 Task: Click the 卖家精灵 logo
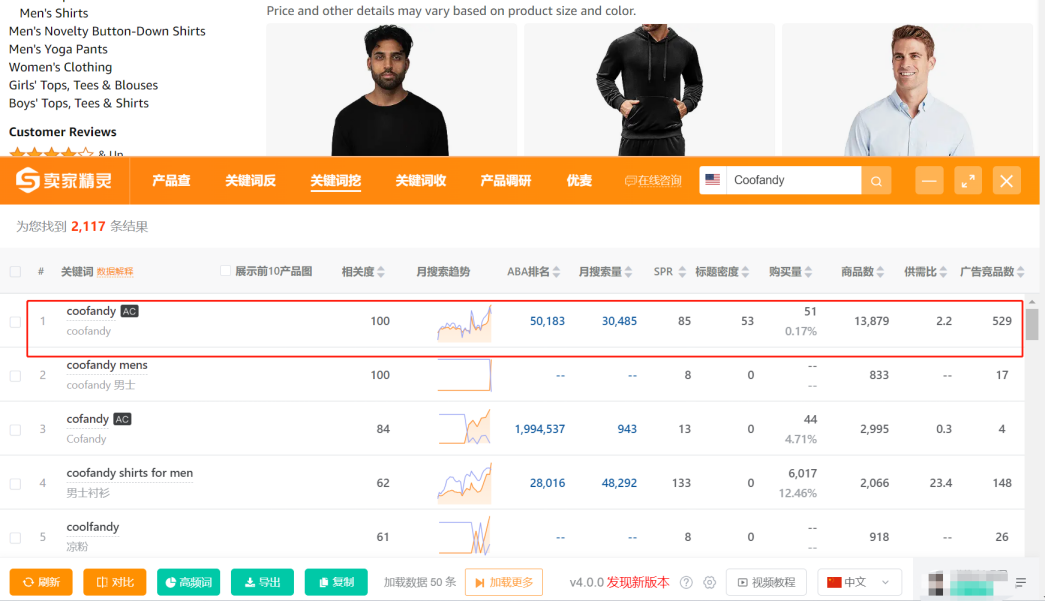point(64,181)
